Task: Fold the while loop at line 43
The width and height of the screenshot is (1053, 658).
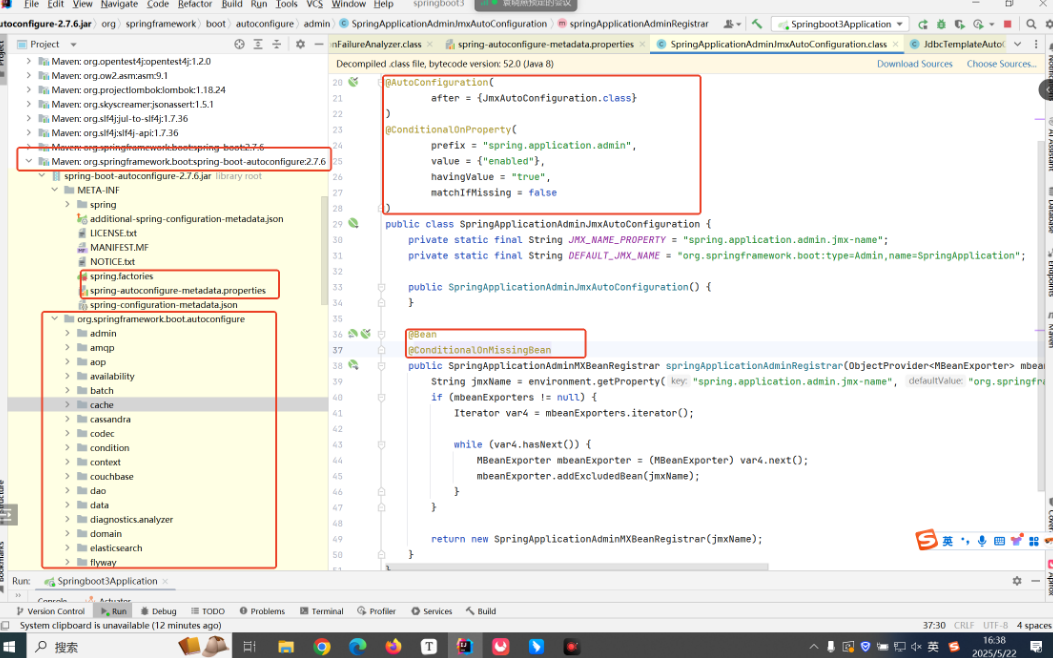Action: point(381,444)
